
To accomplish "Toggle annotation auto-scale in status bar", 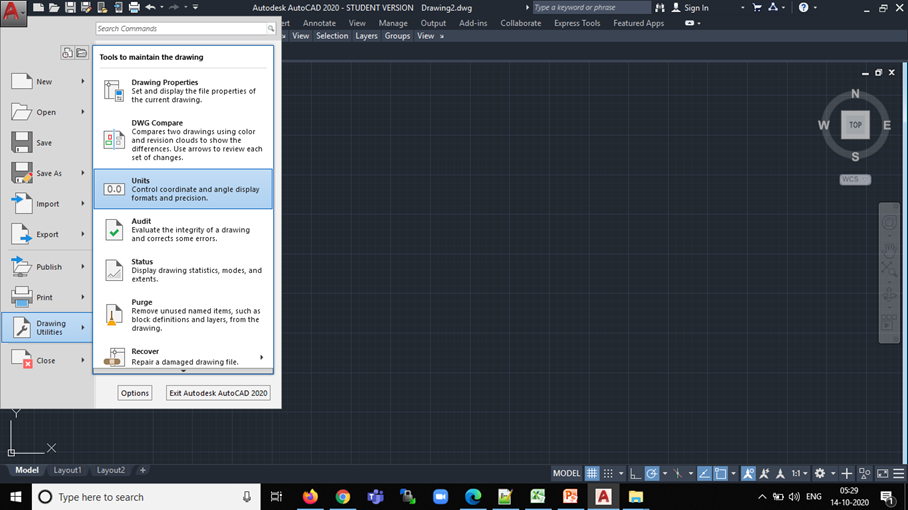I will 764,474.
